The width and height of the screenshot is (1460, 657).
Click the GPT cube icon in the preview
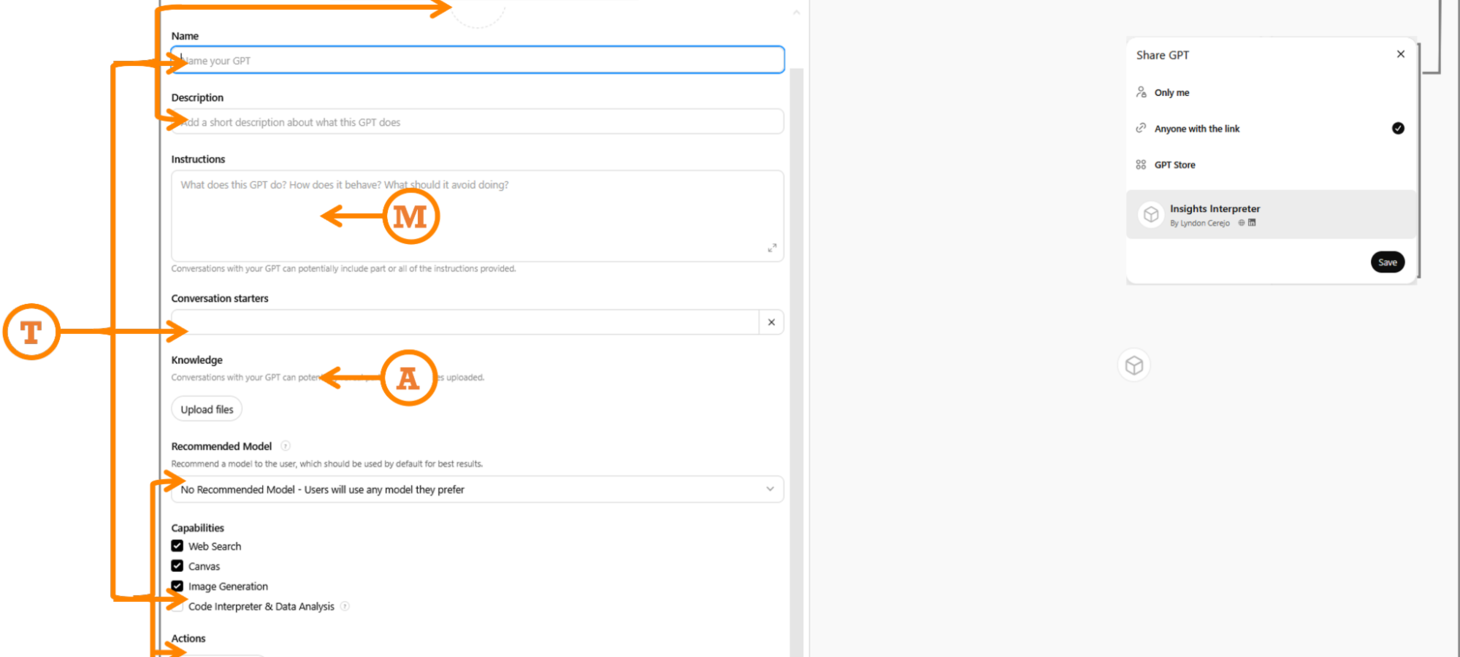pos(1134,365)
